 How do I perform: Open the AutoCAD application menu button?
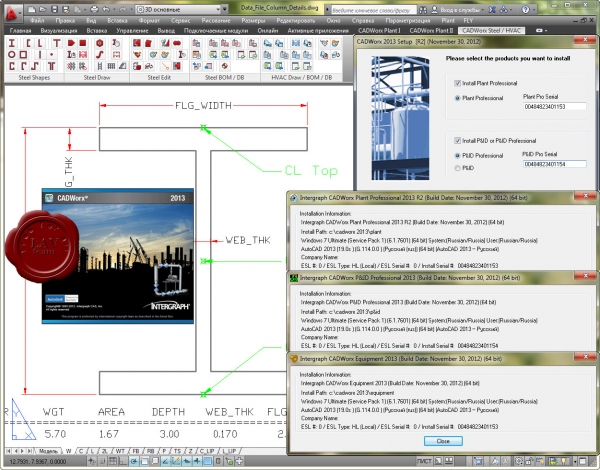click(13, 13)
